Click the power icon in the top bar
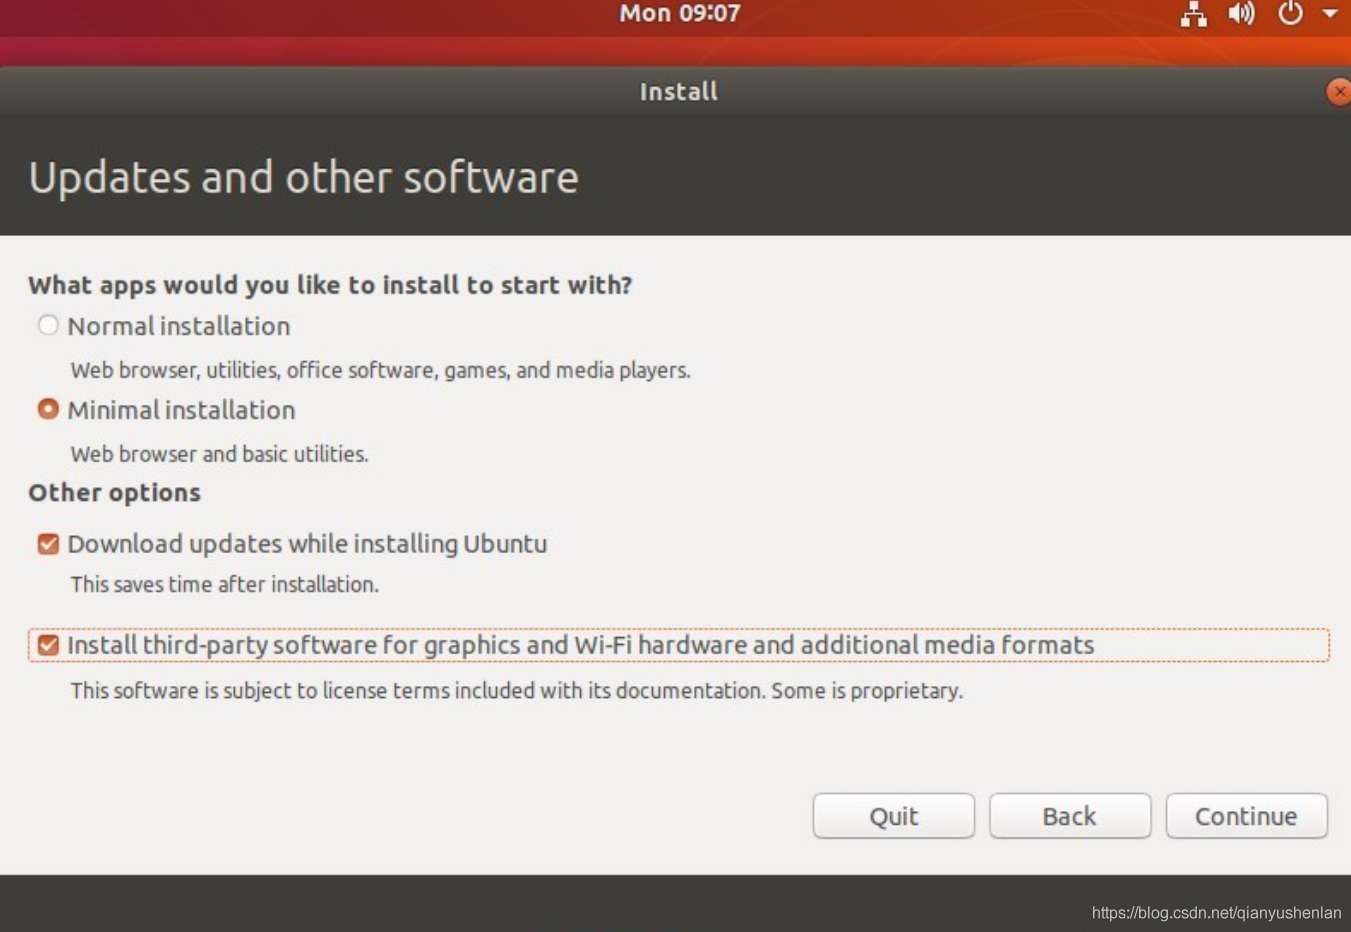Screen dimensions: 1351x932 [x=1290, y=13]
